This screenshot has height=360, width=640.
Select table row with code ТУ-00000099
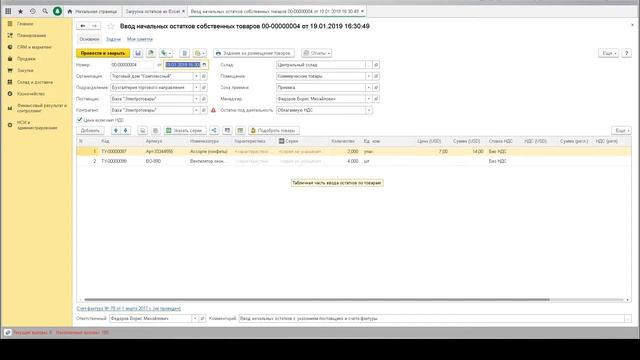[353, 161]
